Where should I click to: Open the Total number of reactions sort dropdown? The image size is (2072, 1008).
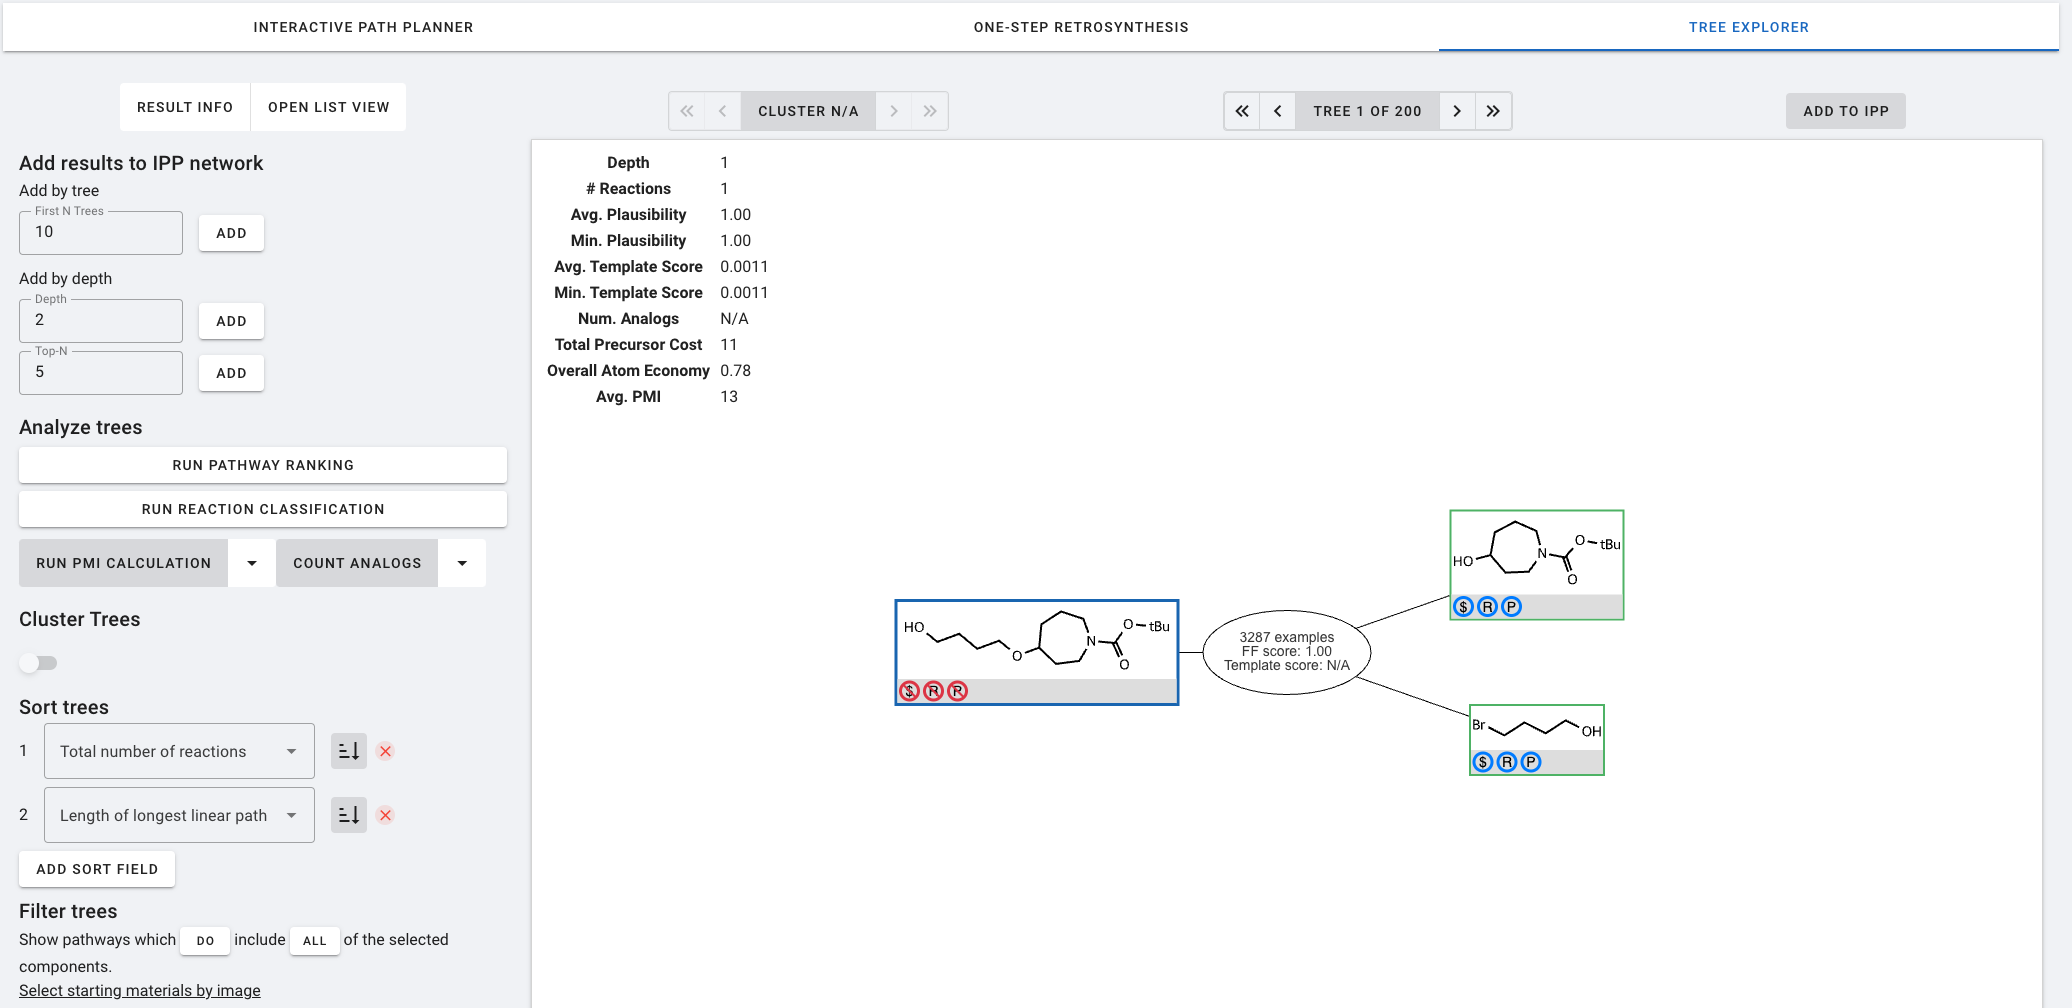pos(179,751)
